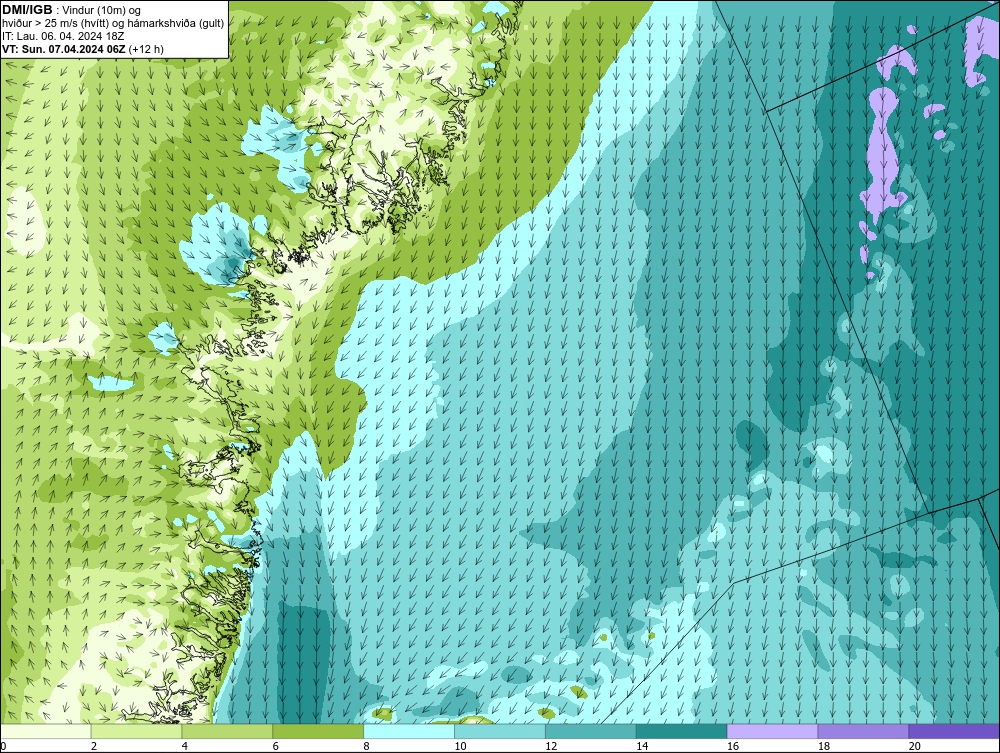Click the 10–12 m/s light teal legend swatch

click(500, 731)
